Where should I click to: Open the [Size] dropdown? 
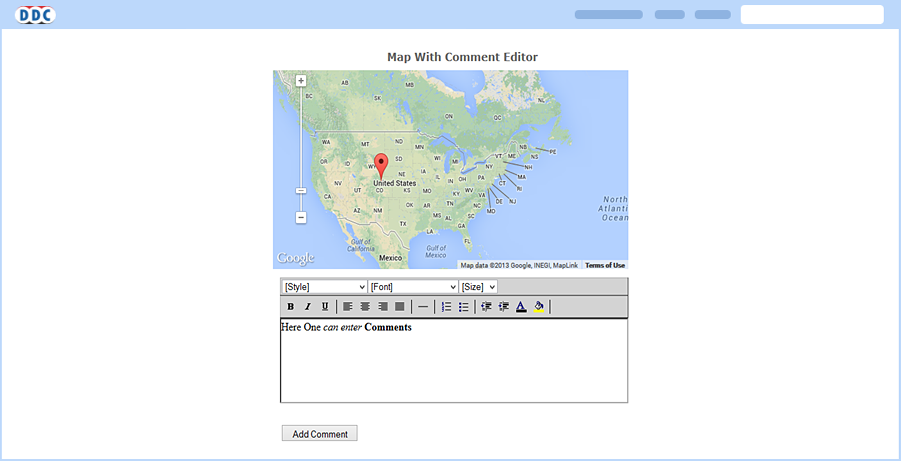478,287
